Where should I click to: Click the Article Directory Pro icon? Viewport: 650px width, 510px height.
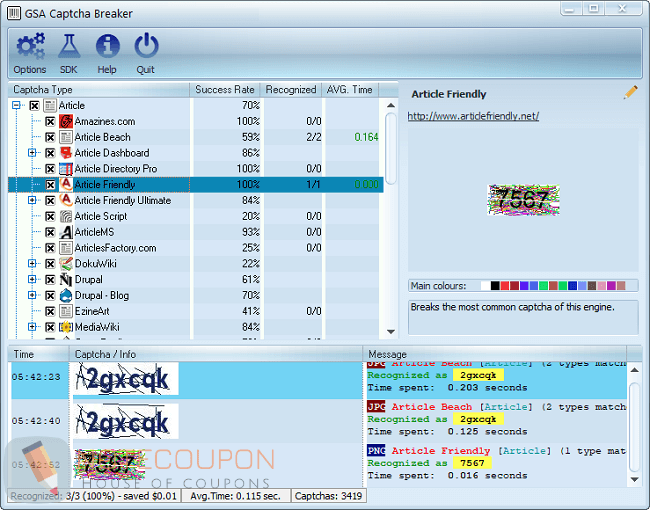66,169
